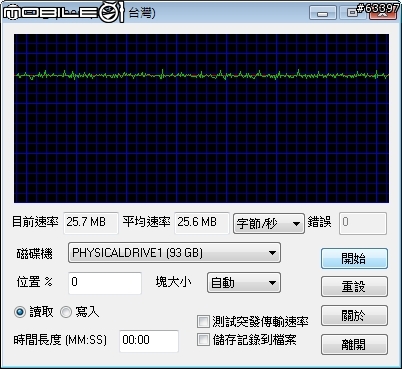Click the 位置 % input field

[105, 283]
